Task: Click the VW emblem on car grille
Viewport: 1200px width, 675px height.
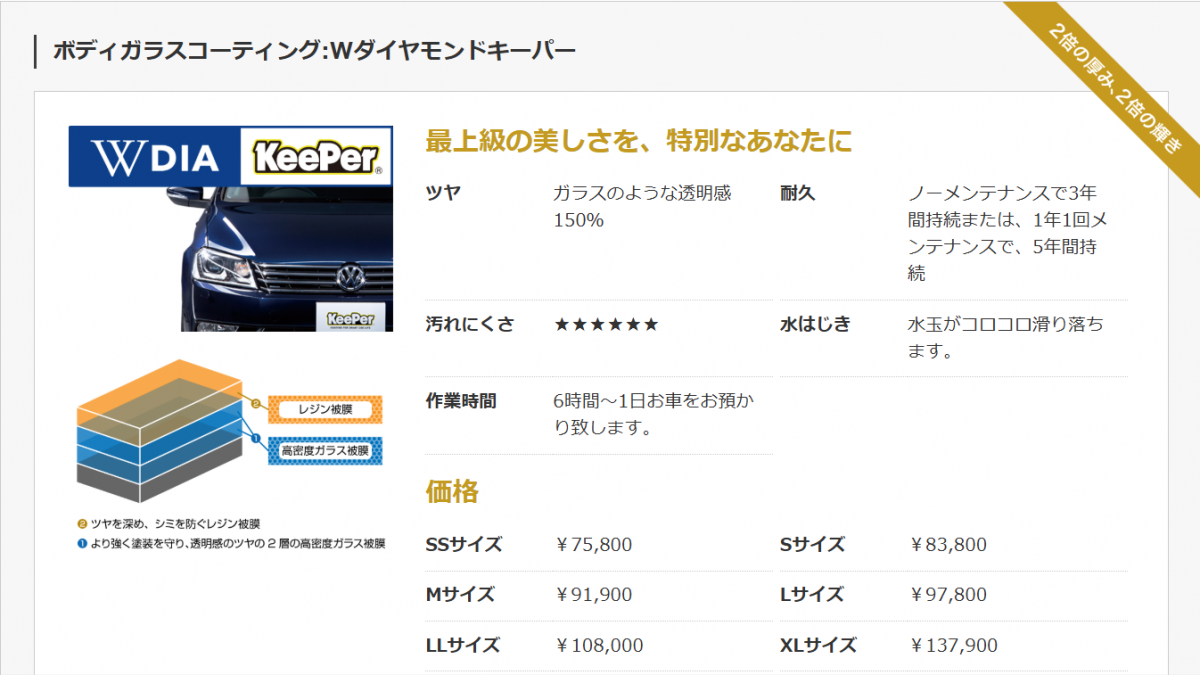Action: coord(351,275)
